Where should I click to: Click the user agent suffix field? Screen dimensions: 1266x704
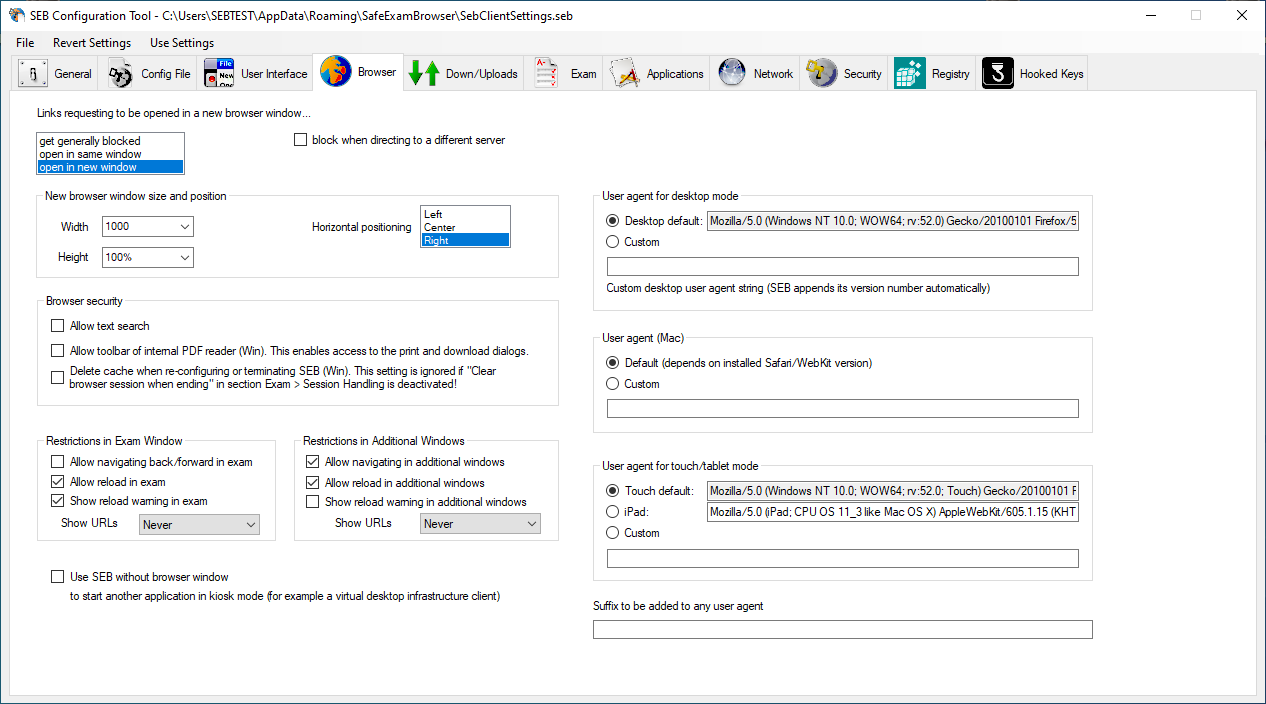tap(843, 630)
